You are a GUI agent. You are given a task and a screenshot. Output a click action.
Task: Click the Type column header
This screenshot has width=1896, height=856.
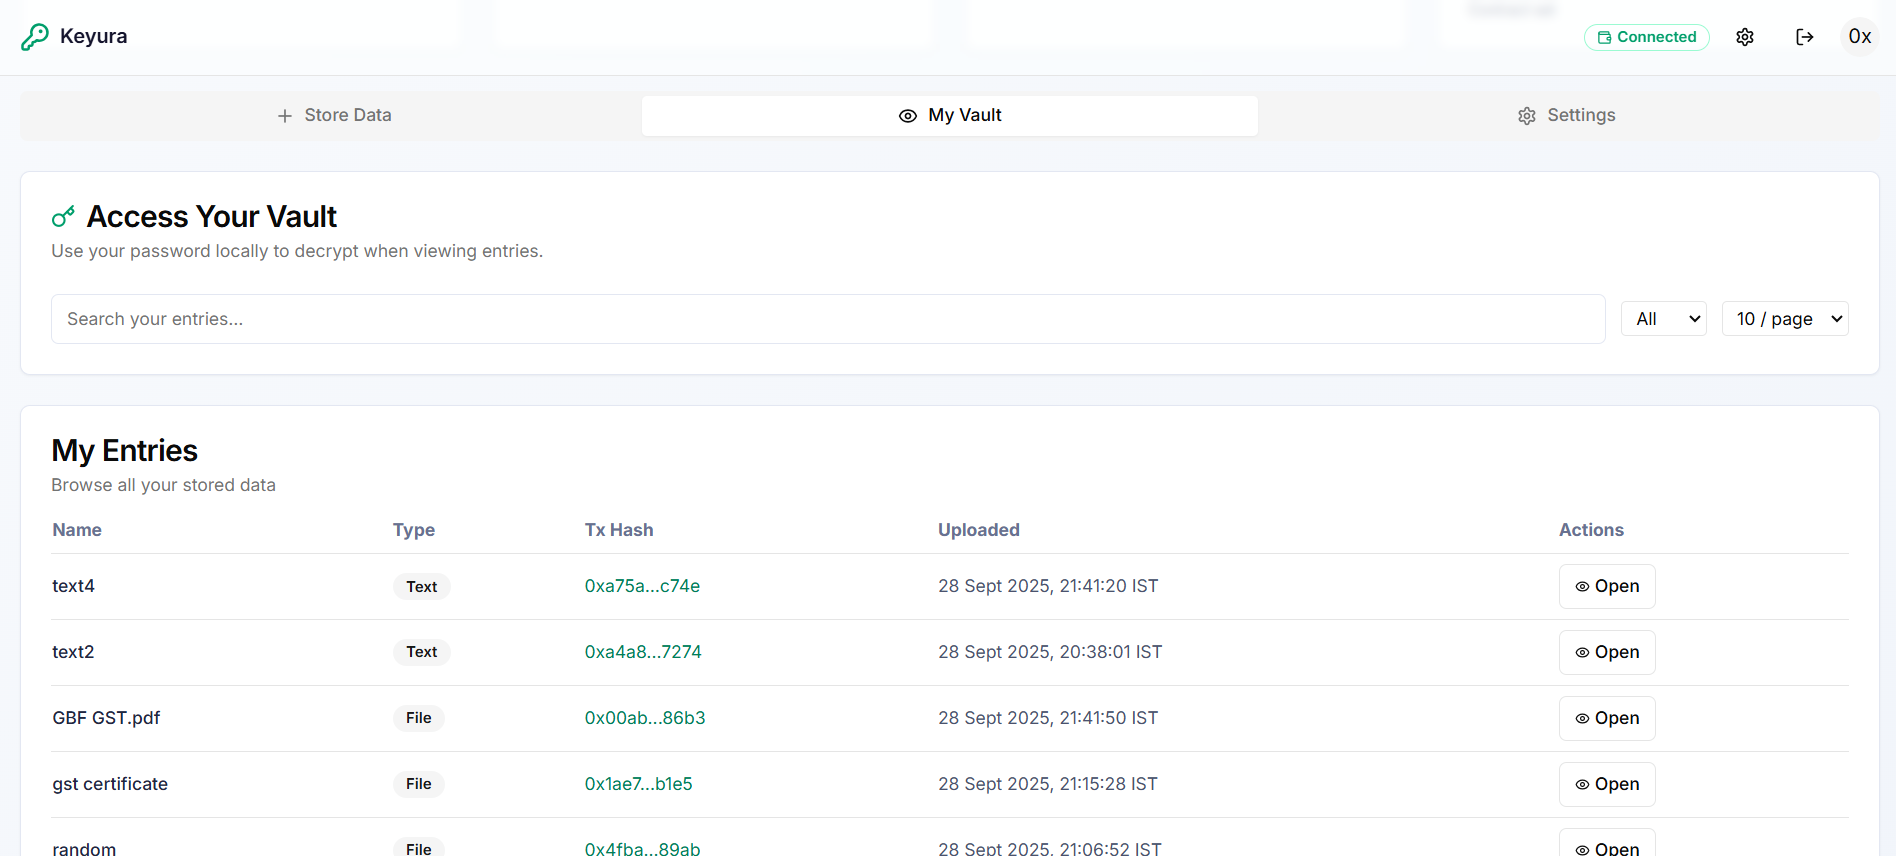pyautogui.click(x=414, y=530)
